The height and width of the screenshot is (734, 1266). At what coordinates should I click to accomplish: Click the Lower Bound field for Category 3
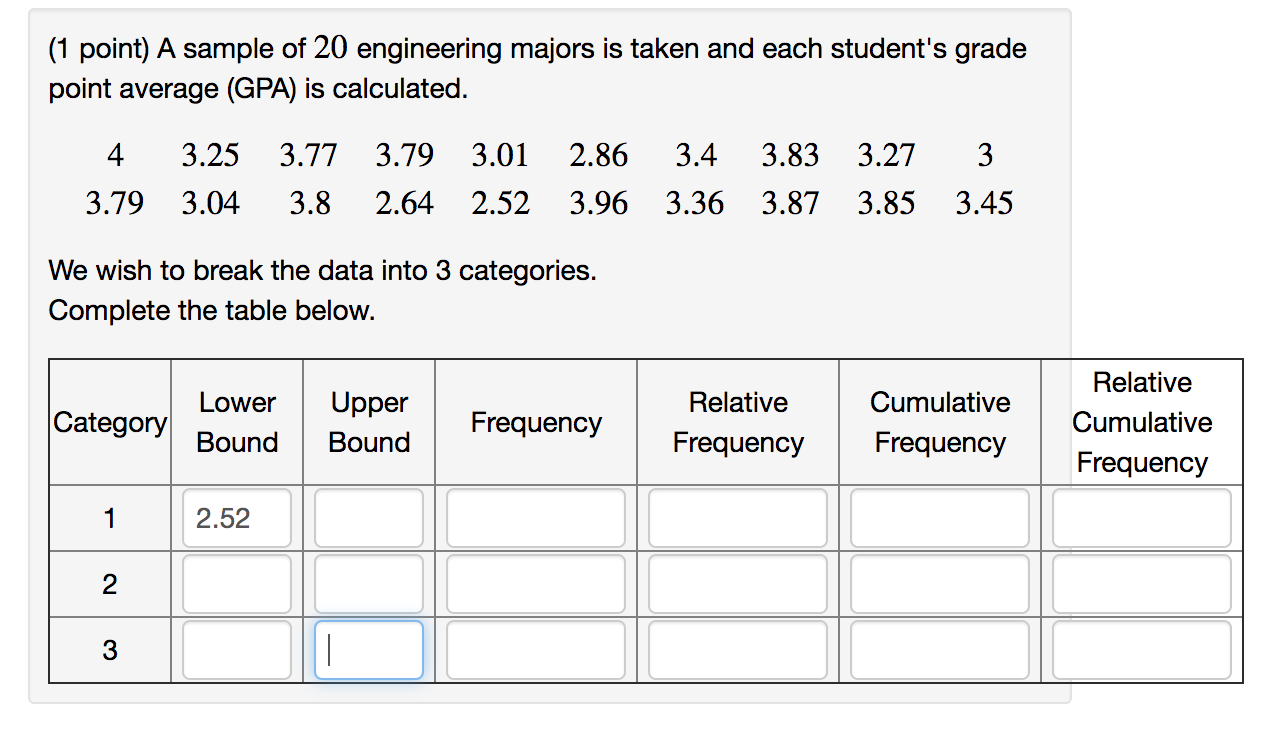(236, 650)
